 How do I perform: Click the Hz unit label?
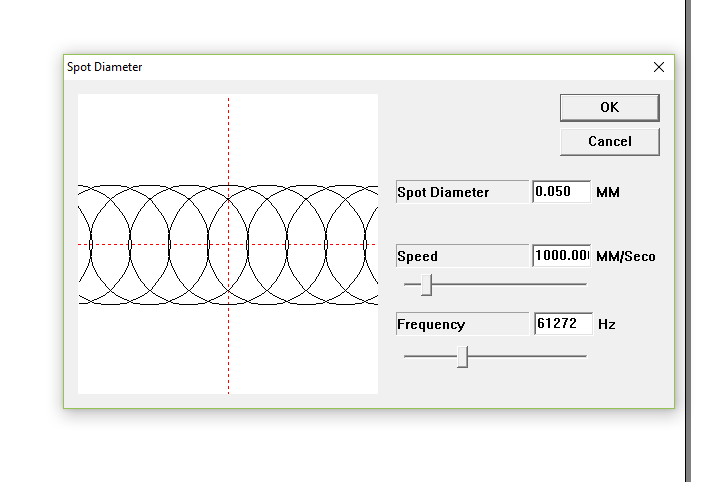tap(606, 325)
